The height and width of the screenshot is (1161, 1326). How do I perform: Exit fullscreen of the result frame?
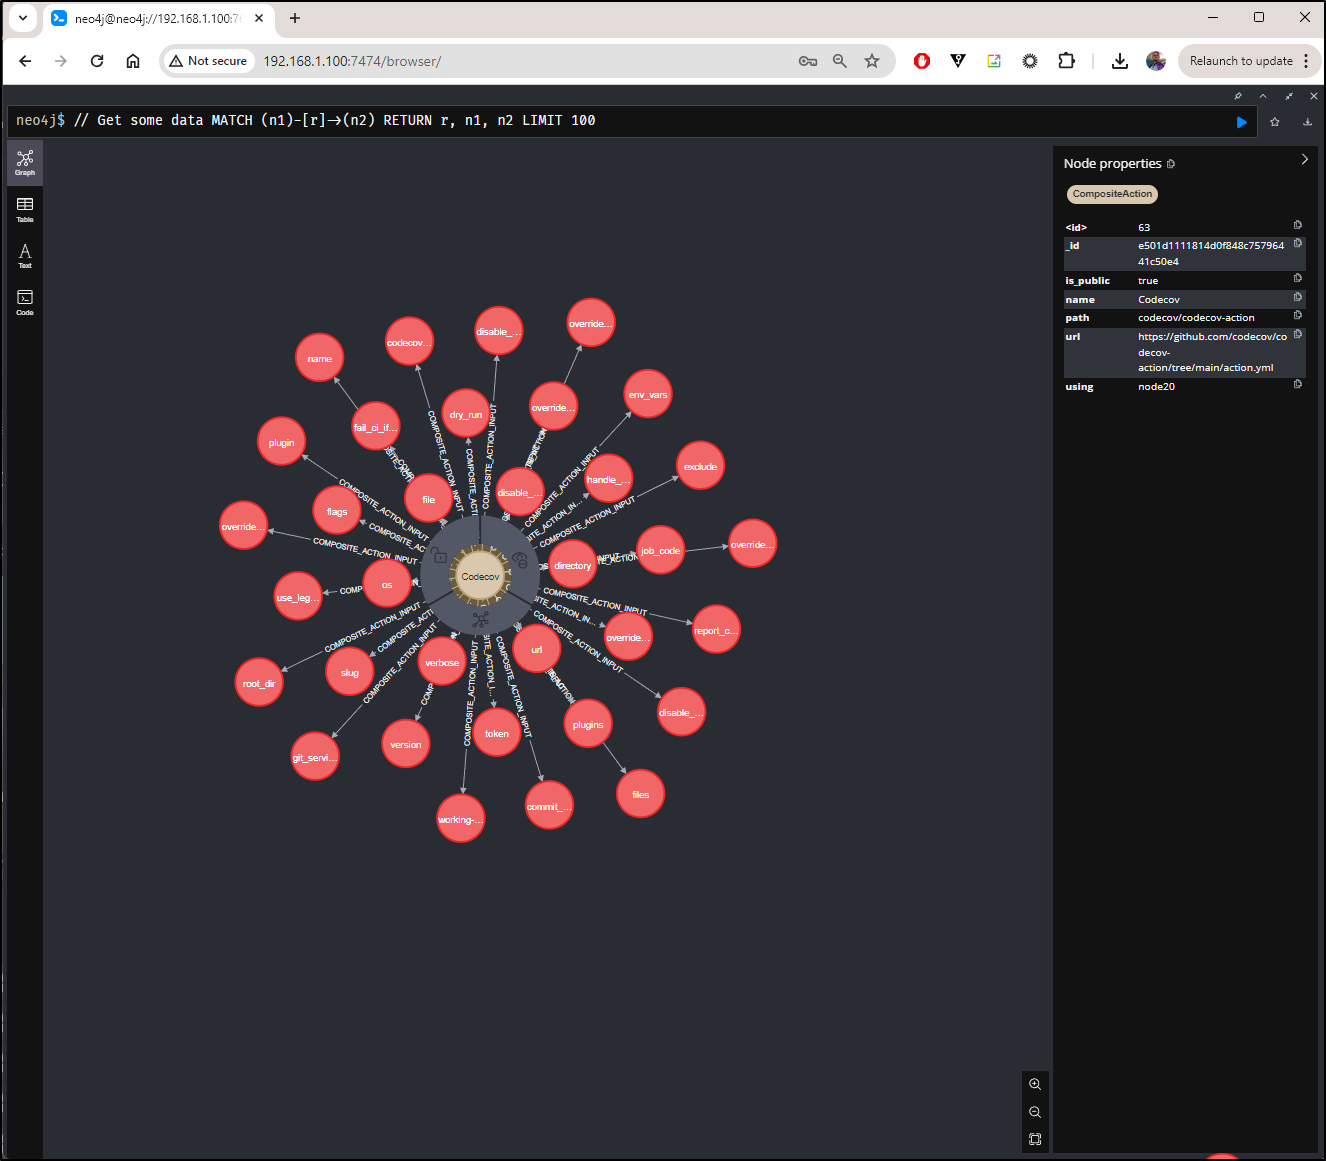[1289, 96]
